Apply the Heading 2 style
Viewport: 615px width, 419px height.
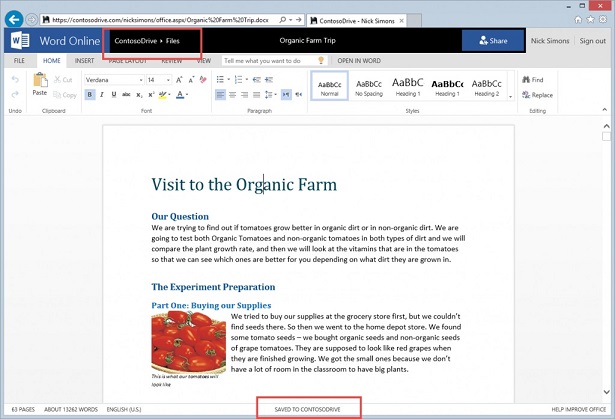(x=486, y=88)
